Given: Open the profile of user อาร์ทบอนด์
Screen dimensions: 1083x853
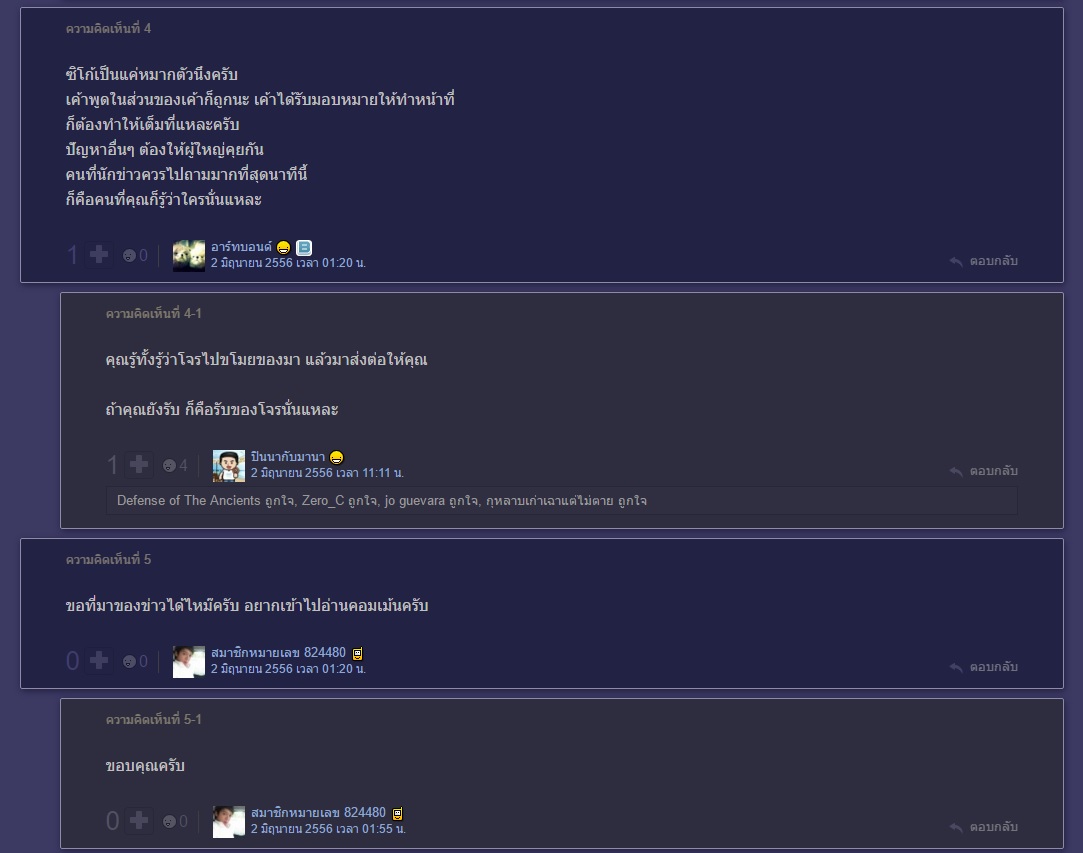Looking at the screenshot, I should tap(241, 247).
